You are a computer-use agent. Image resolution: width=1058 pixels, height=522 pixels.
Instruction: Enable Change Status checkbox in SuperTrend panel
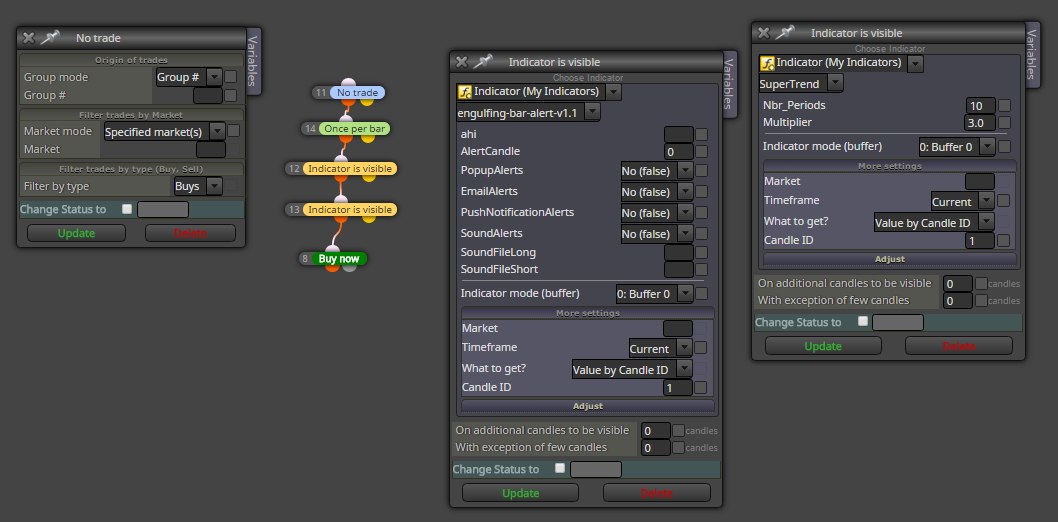[862, 322]
